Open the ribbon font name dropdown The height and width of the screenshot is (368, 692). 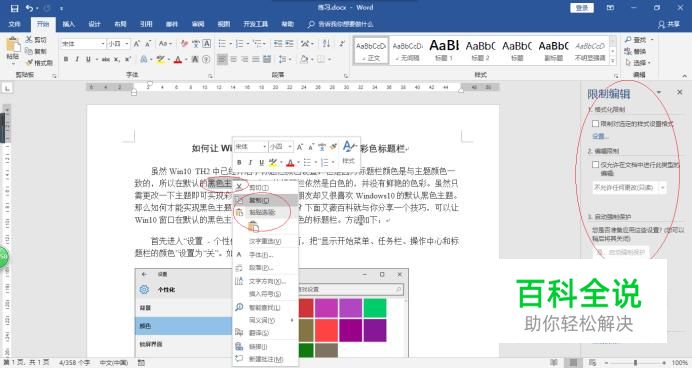[102, 44]
